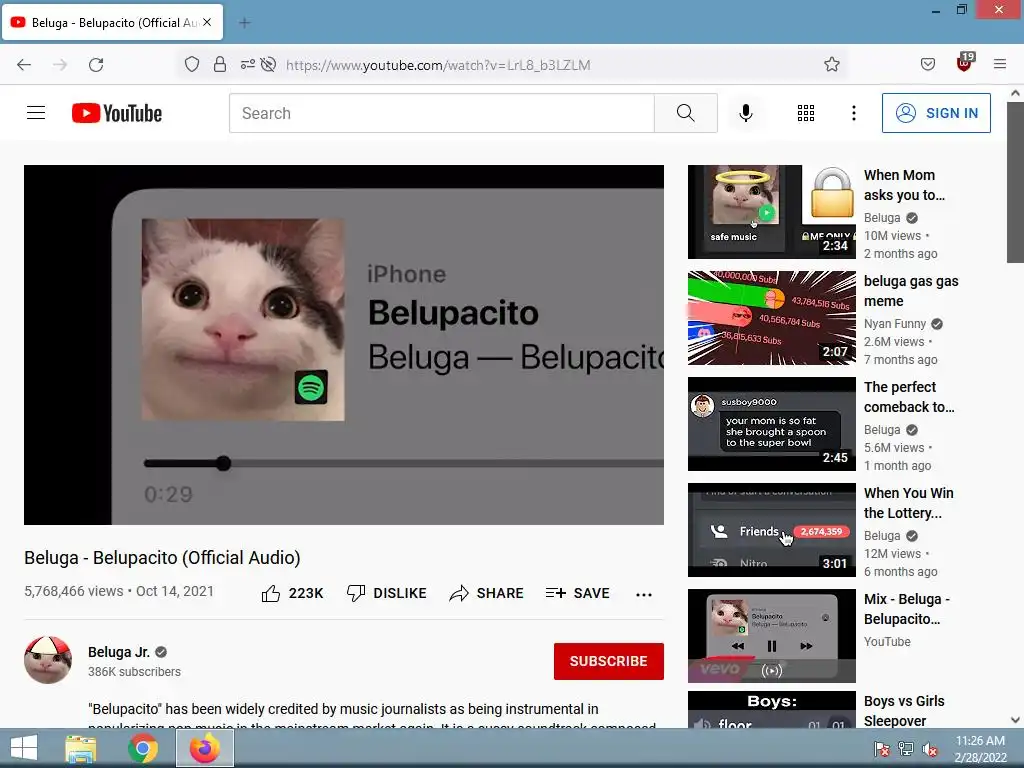Open Beluga Jr. channel avatar

point(48,660)
